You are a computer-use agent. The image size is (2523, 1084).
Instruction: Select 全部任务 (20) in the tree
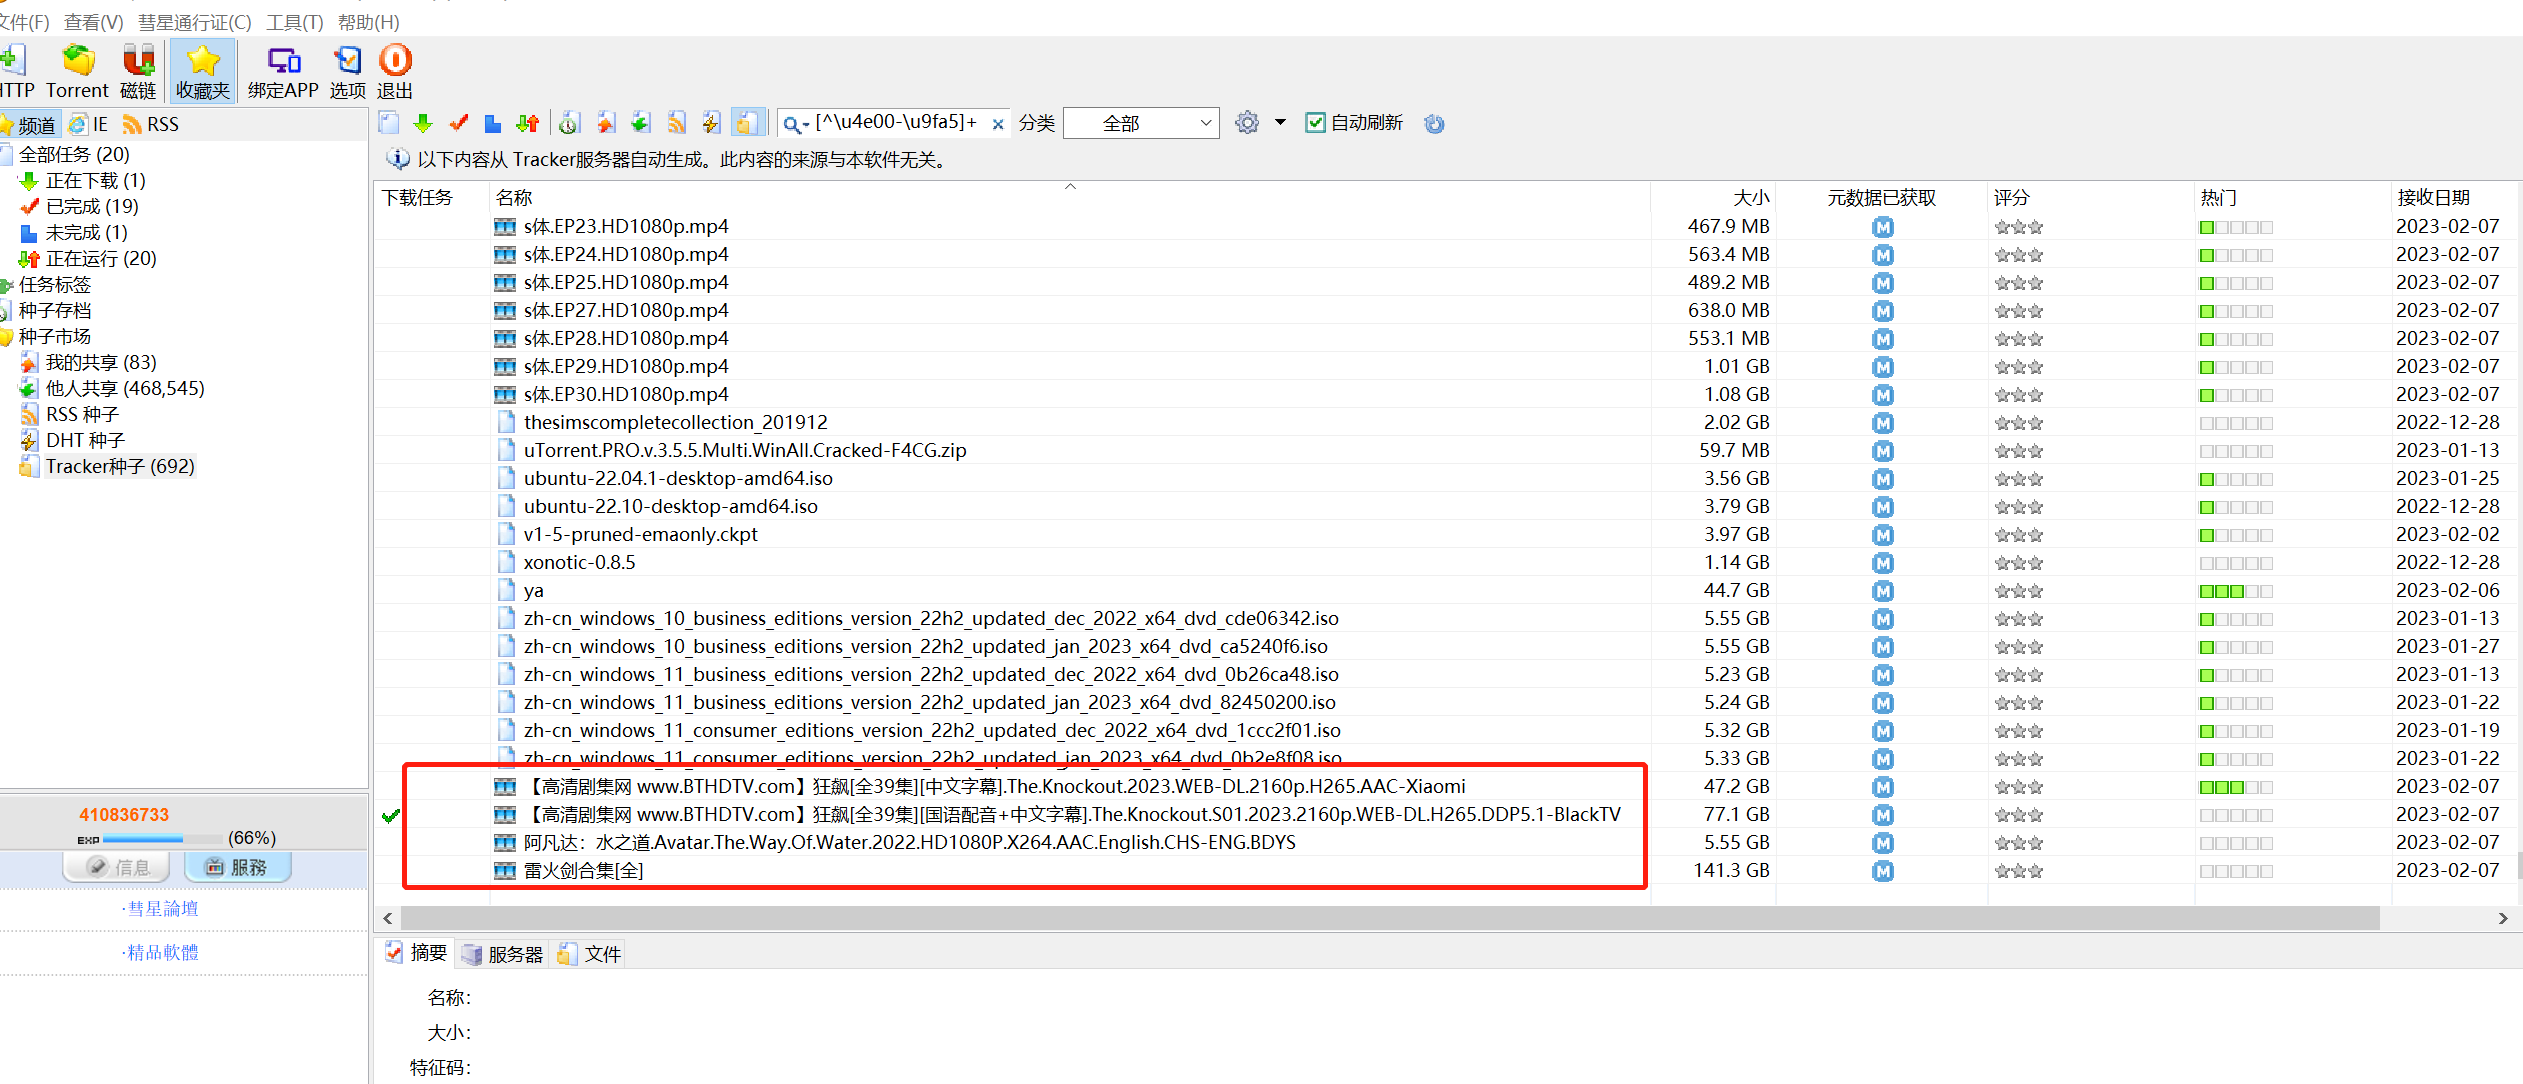coord(74,154)
